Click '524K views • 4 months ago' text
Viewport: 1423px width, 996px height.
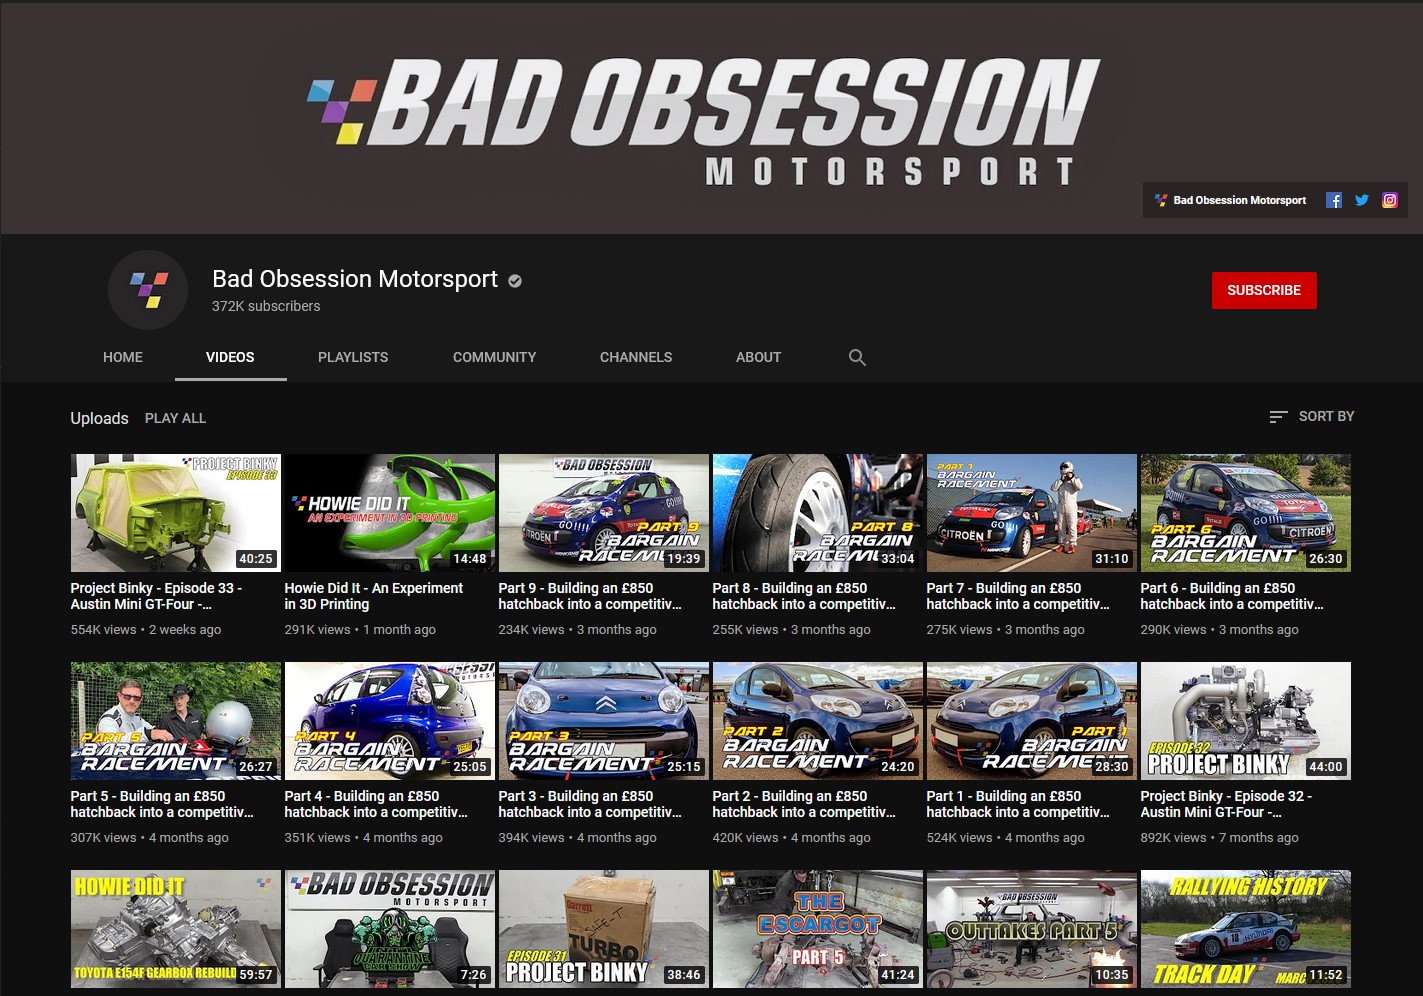[x=1005, y=838]
